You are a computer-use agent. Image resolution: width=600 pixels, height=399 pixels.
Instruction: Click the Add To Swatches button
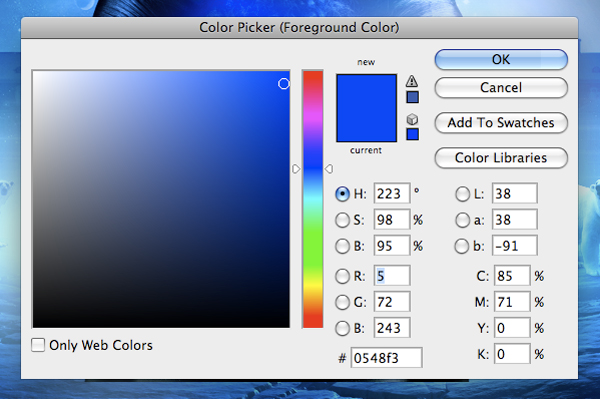tap(501, 123)
